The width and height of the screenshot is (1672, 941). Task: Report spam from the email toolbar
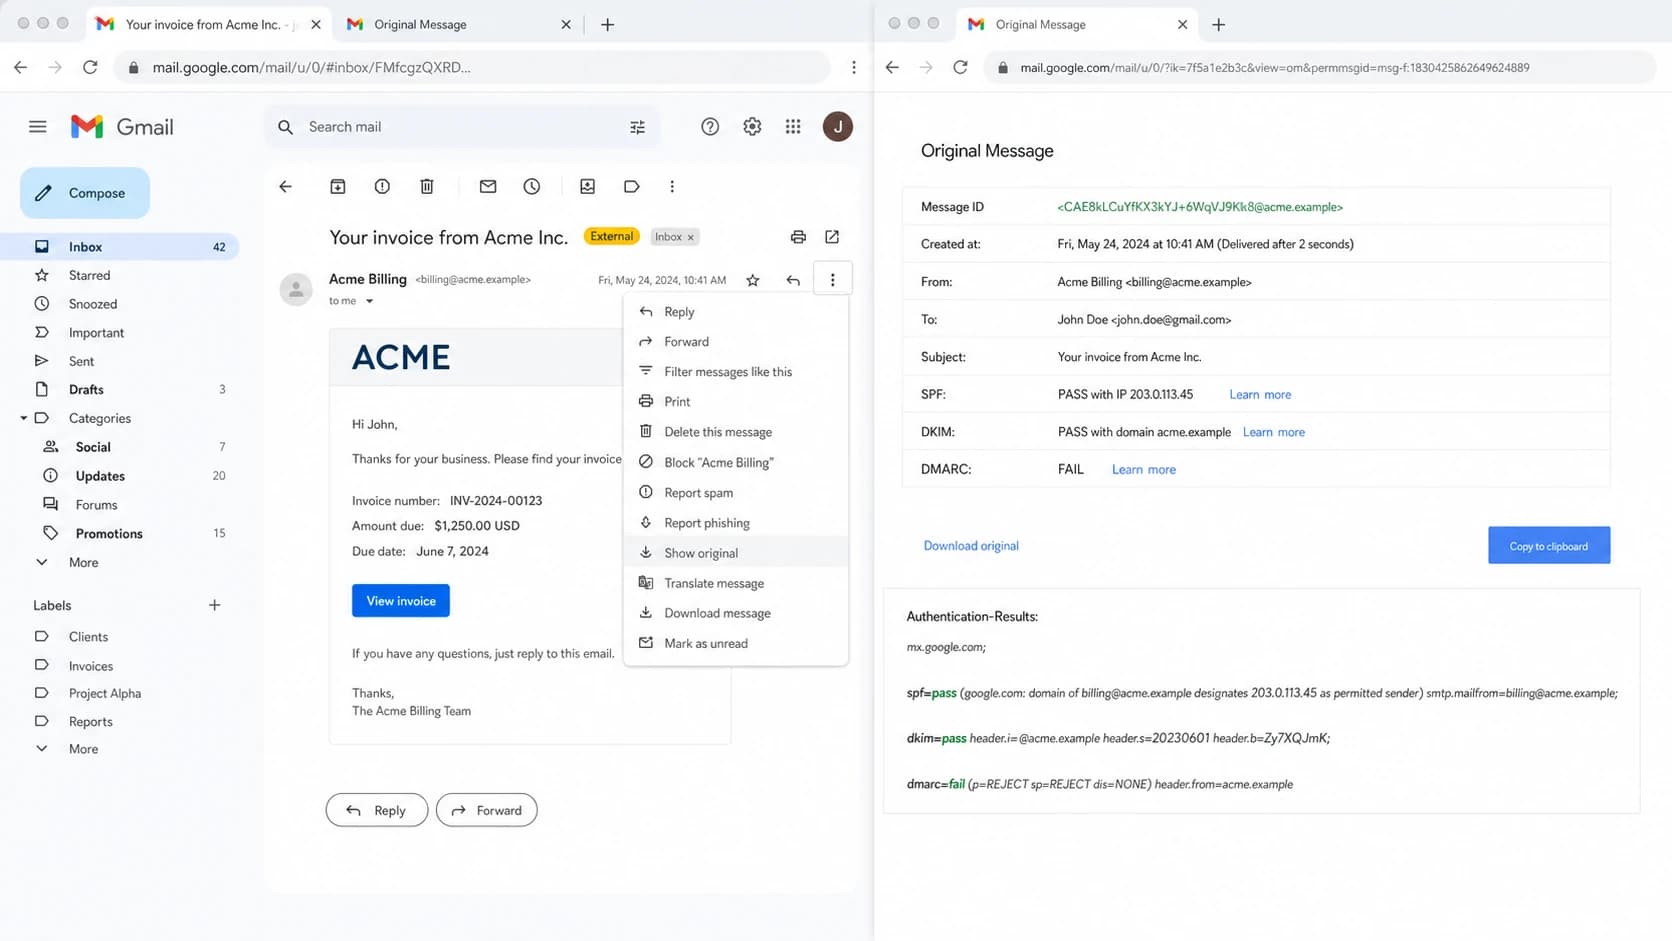pos(382,186)
